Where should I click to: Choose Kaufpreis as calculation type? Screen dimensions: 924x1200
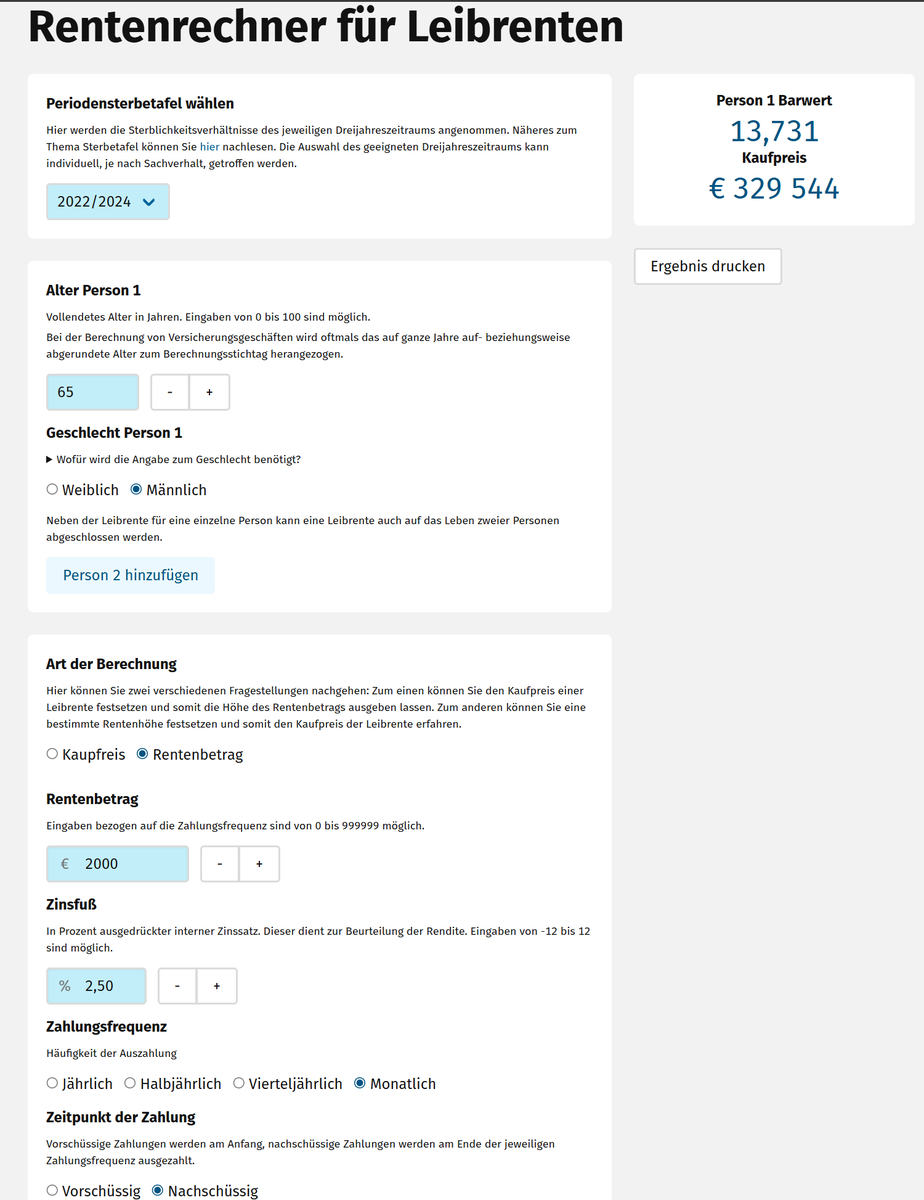[x=53, y=754]
